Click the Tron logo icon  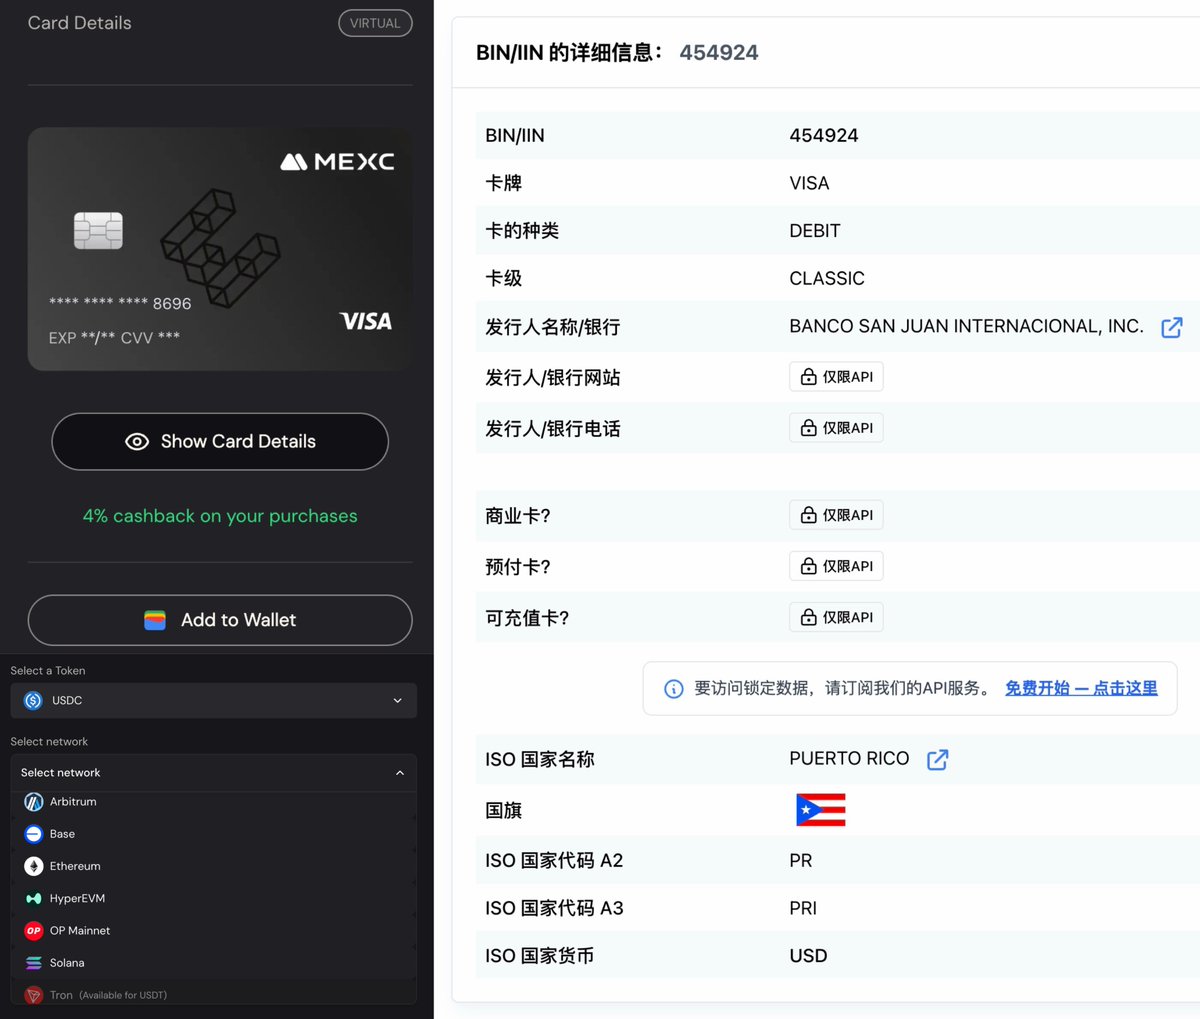click(34, 995)
